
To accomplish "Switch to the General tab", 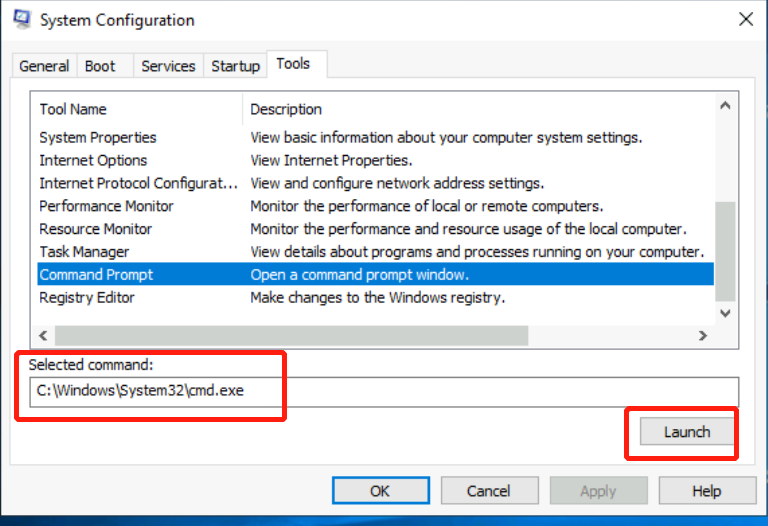I will tap(44, 66).
